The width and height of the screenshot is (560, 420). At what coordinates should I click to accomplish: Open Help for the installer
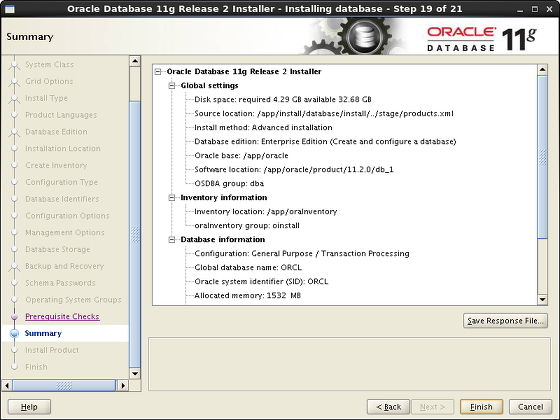coord(29,407)
